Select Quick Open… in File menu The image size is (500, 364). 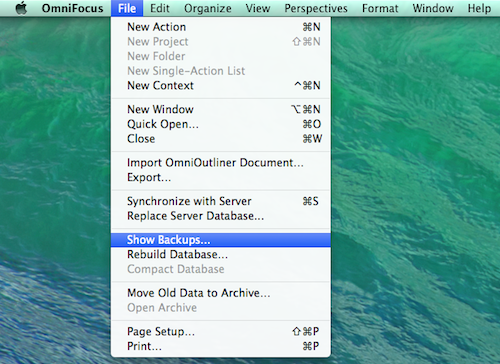coord(221,124)
